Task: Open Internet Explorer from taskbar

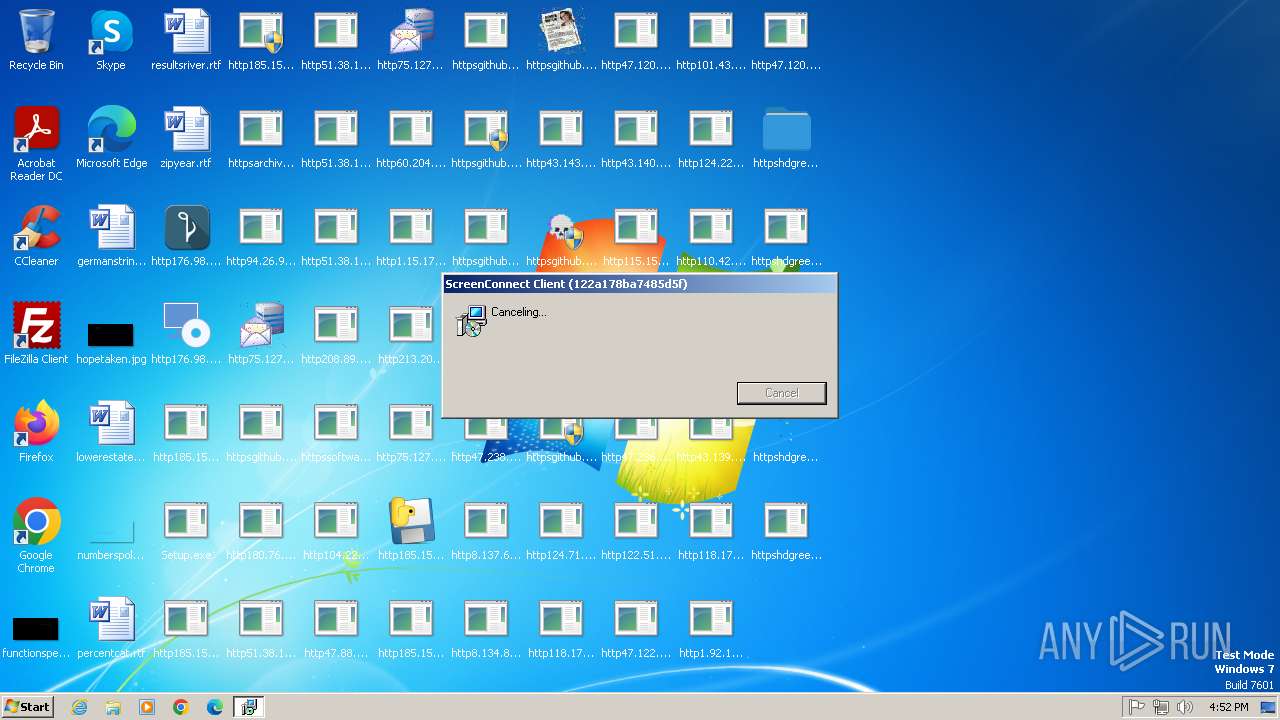Action: click(80, 707)
